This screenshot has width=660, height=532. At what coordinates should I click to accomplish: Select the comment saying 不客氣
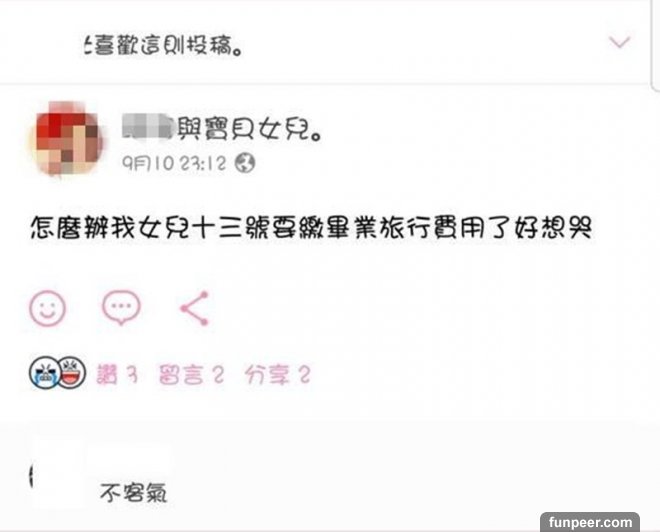134,493
